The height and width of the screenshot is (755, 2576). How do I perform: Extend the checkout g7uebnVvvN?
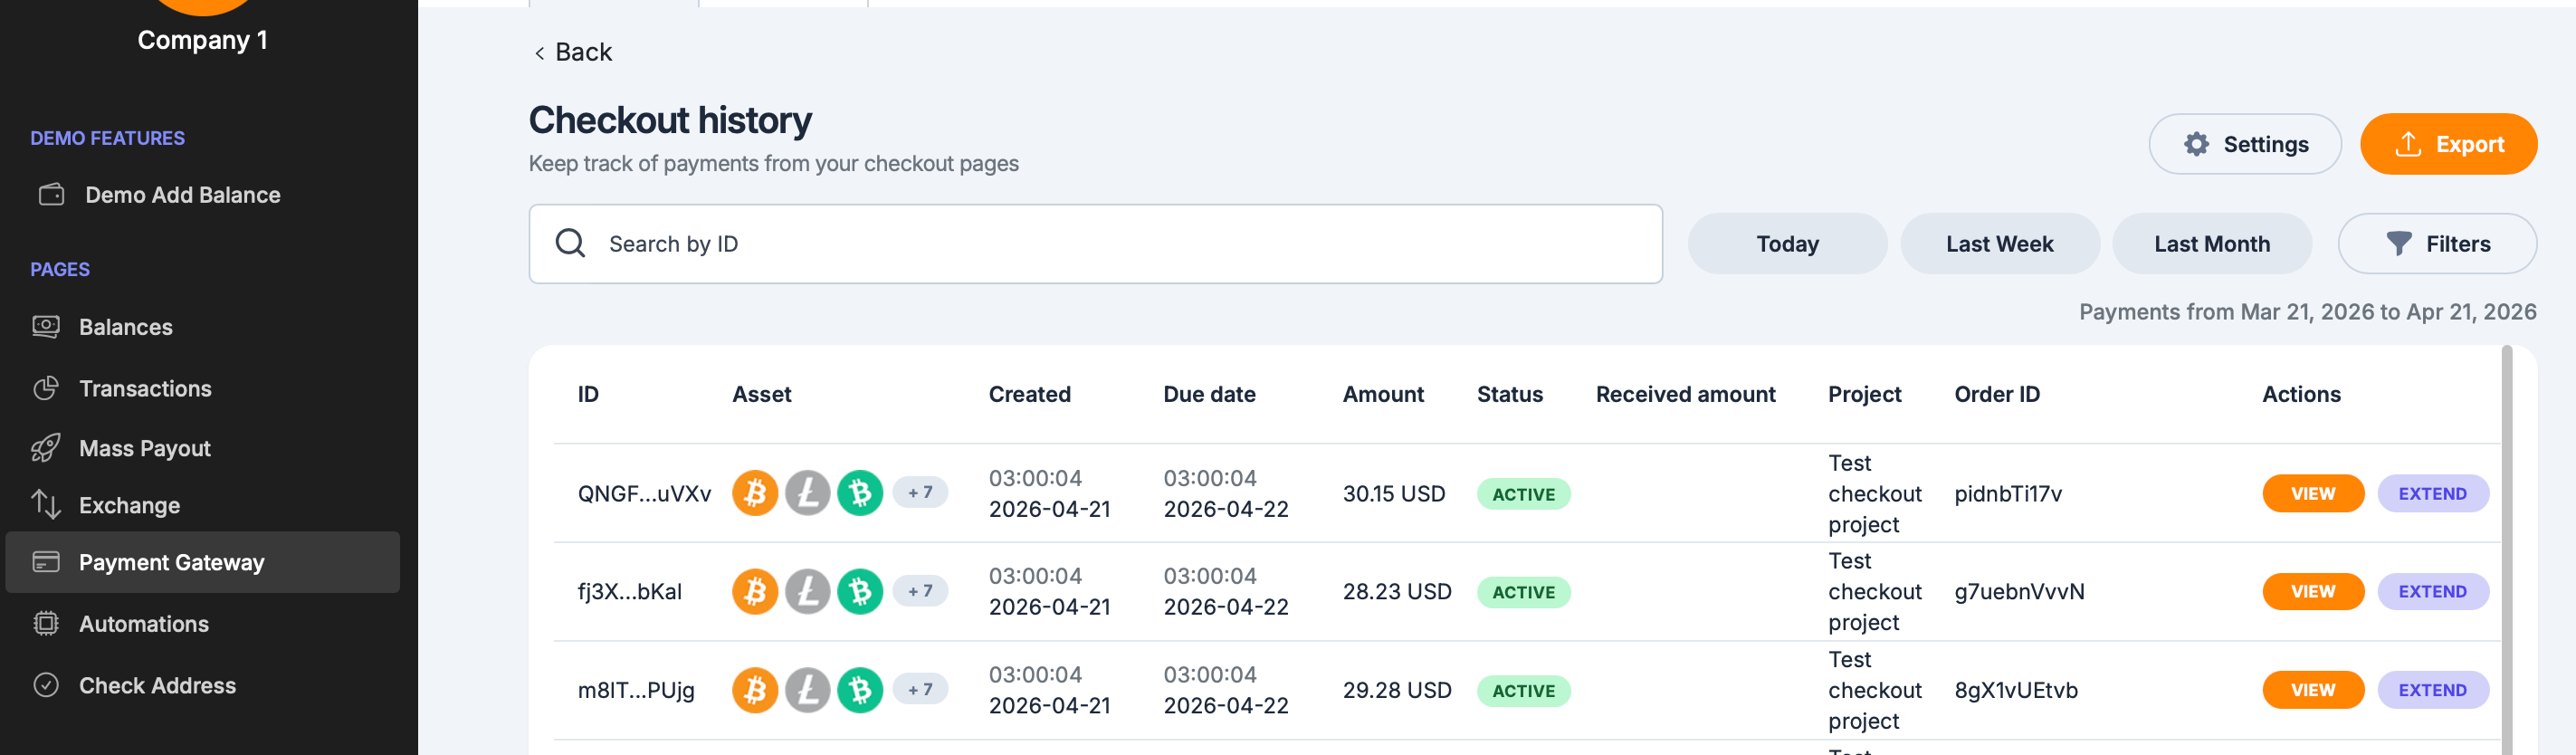2432,591
